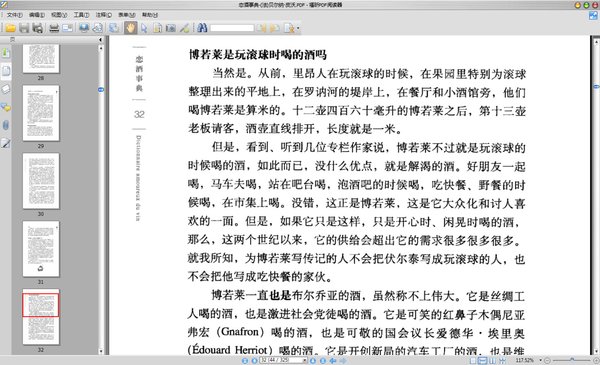600x365 pixels.
Task: Open the 帮助 (Help) menu
Action: 150,15
